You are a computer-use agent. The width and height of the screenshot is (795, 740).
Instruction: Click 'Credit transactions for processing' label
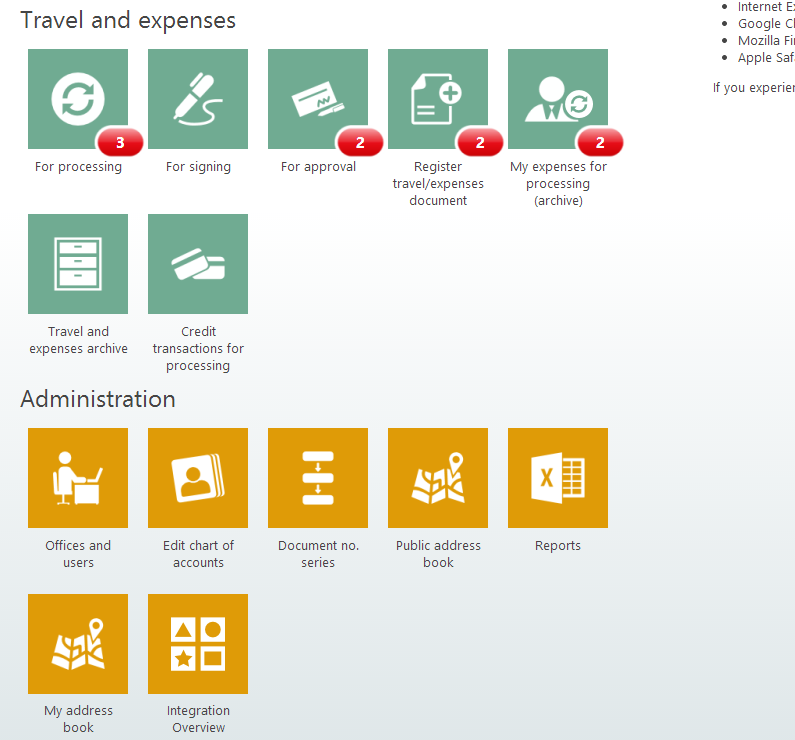point(198,349)
